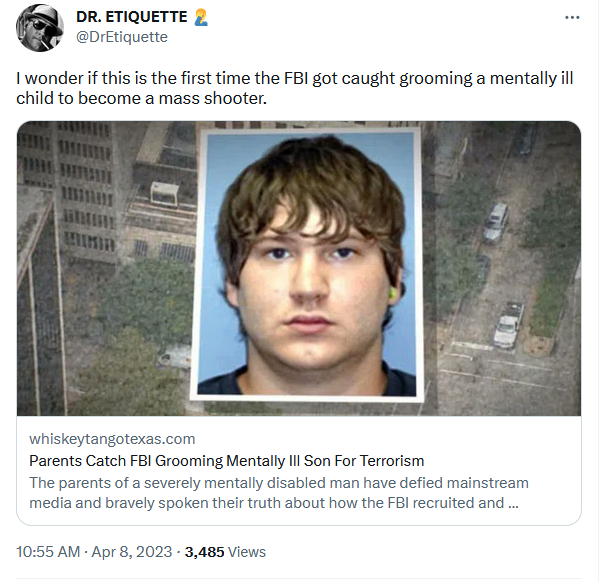The height and width of the screenshot is (582, 600).
Task: Click the facepalm emoji beside the name
Action: (x=201, y=17)
